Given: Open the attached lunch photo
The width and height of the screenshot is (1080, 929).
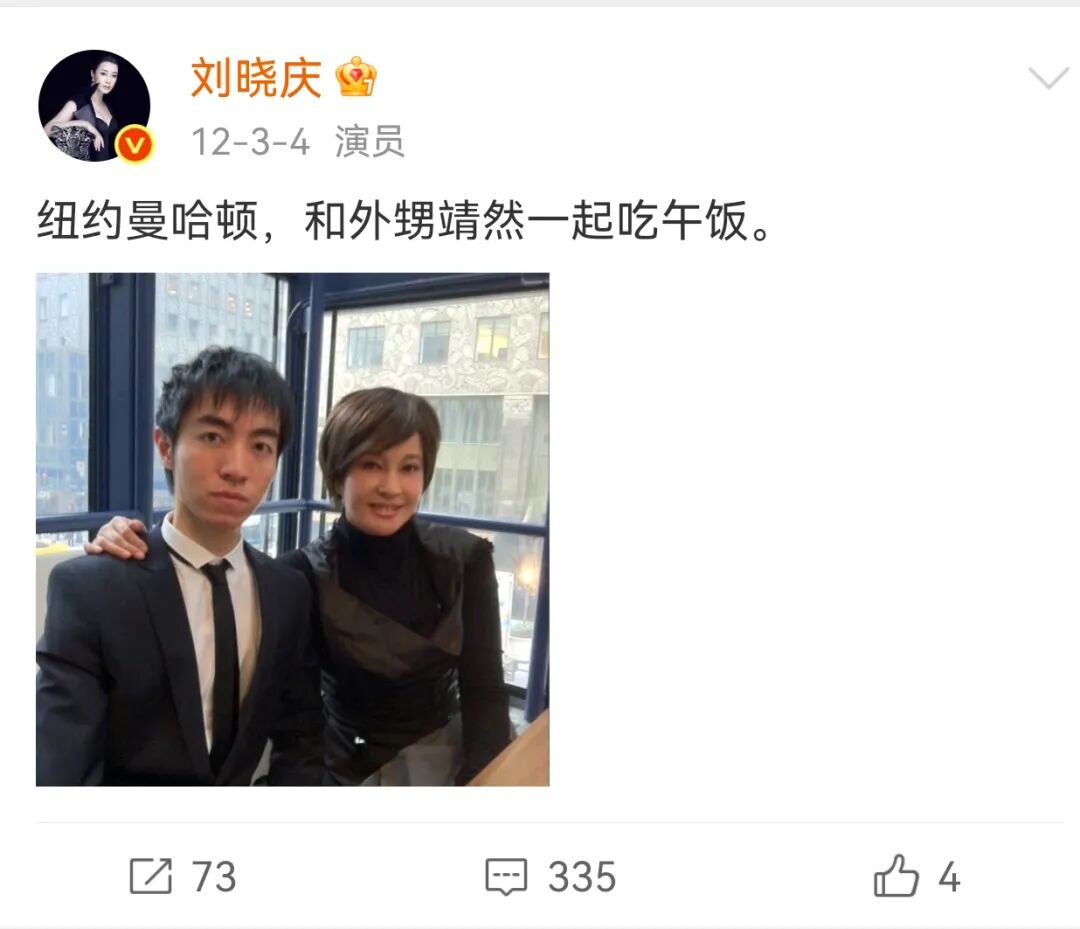Looking at the screenshot, I should [x=293, y=530].
